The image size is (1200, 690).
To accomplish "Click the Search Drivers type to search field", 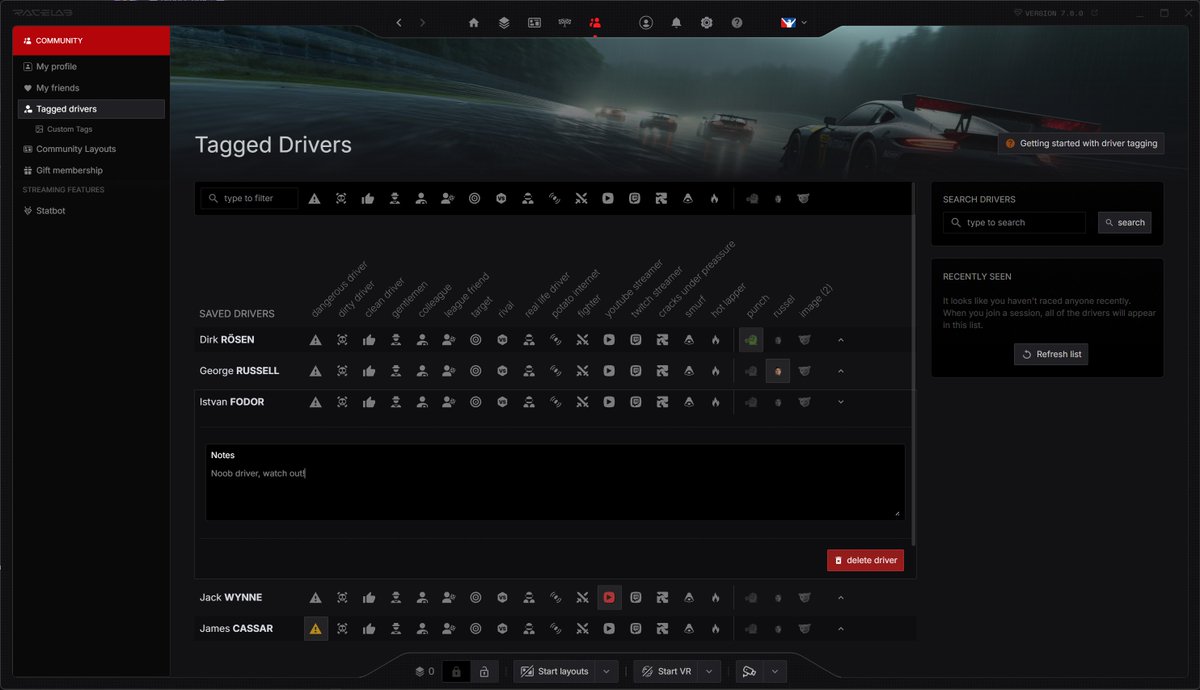I will pos(1014,223).
